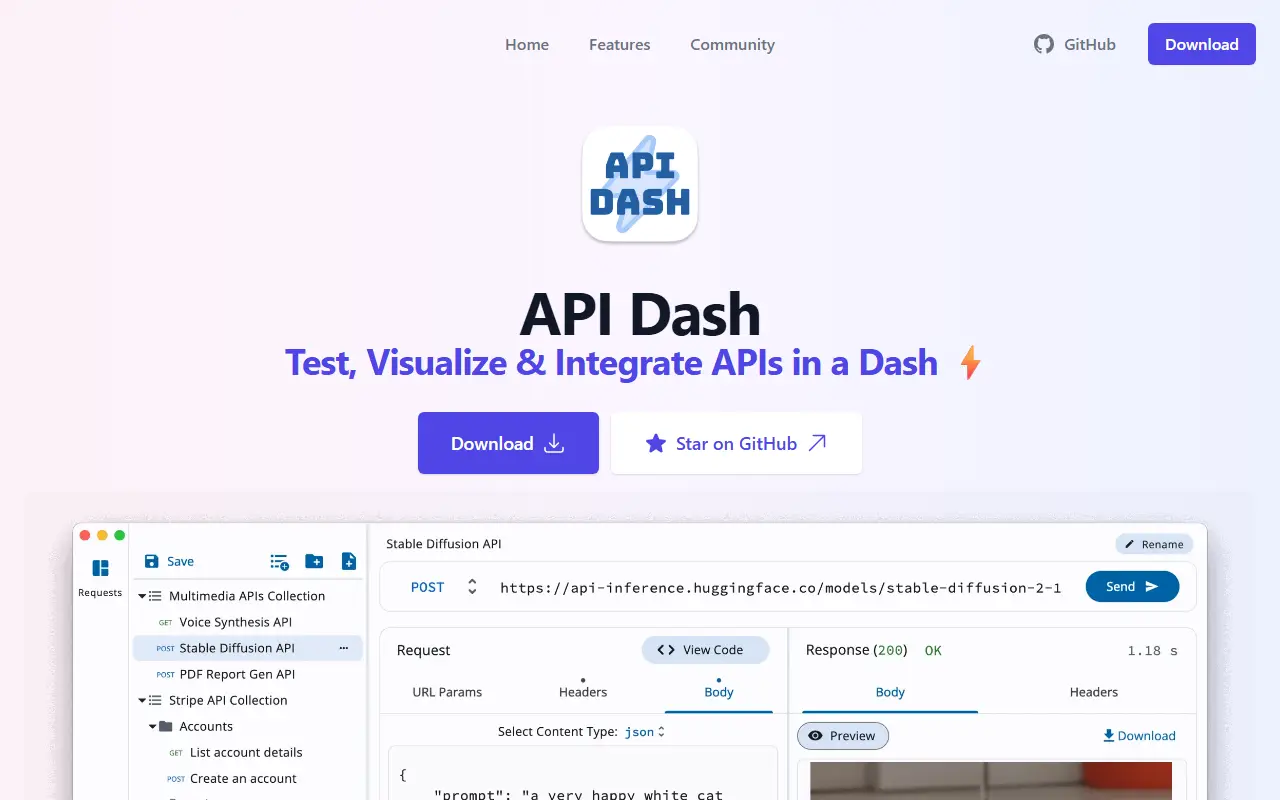Click the new request file icon
The width and height of the screenshot is (1280, 800).
tap(349, 561)
